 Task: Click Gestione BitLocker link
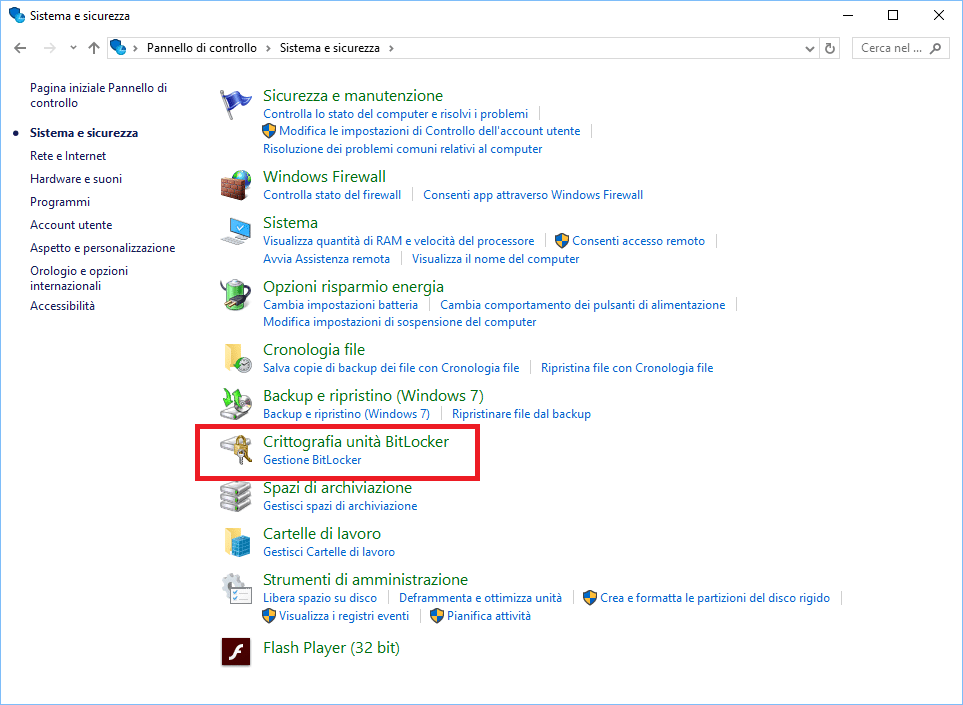[x=312, y=460]
